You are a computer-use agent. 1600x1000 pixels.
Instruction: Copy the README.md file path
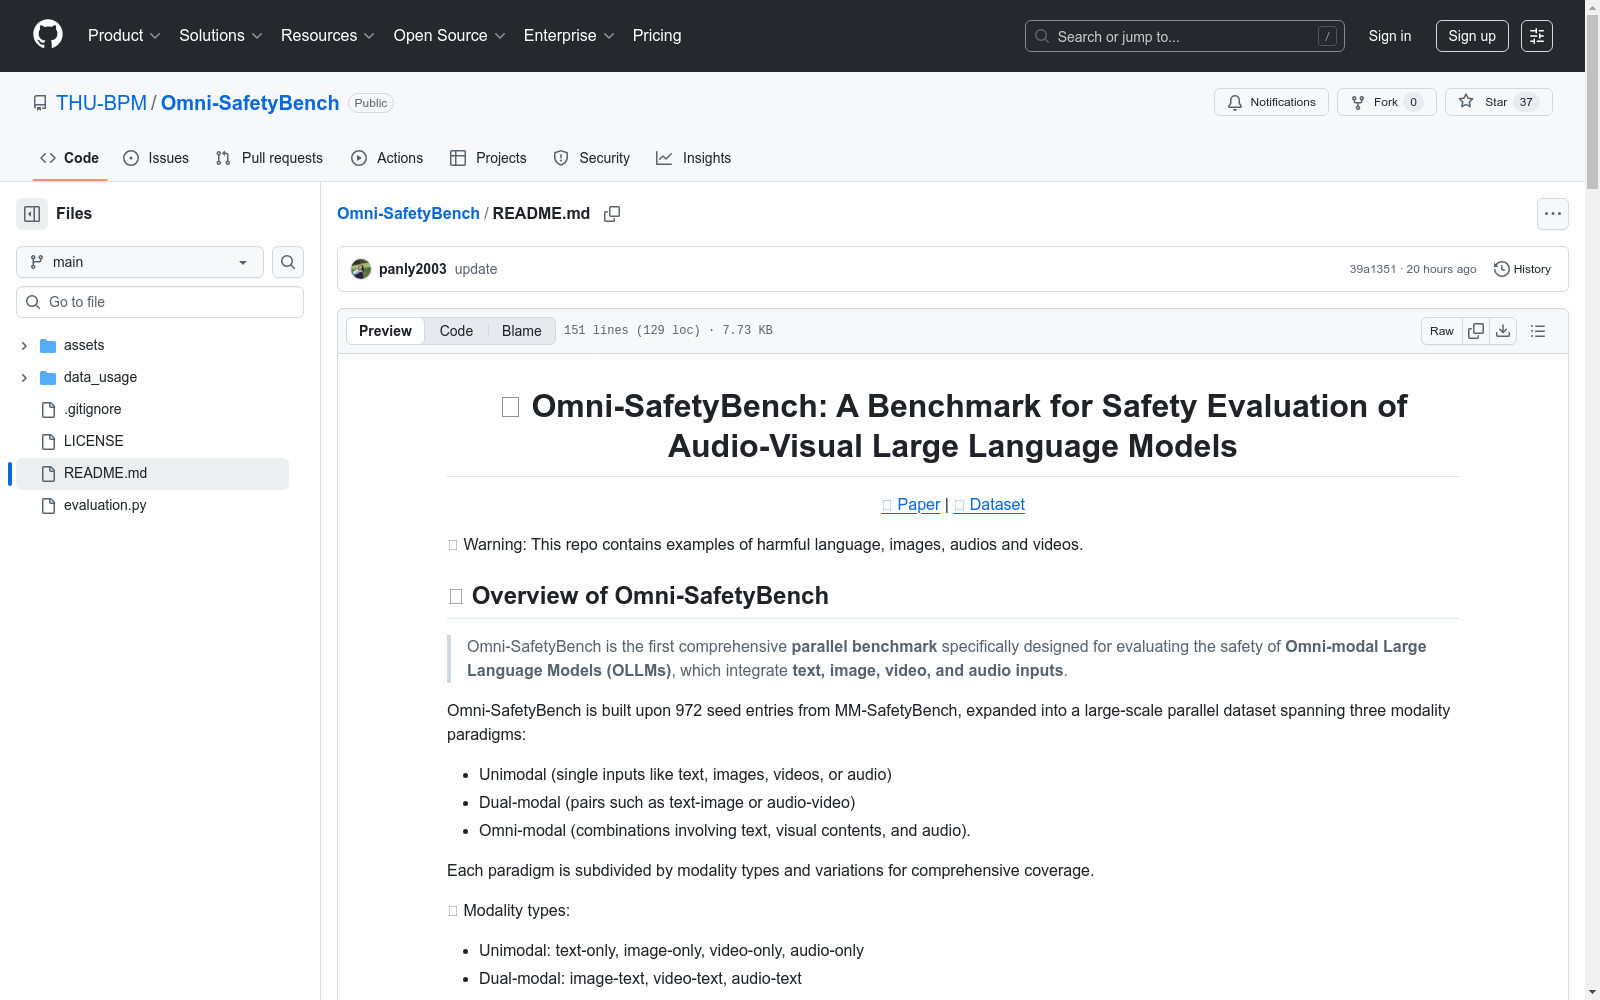[x=612, y=214]
